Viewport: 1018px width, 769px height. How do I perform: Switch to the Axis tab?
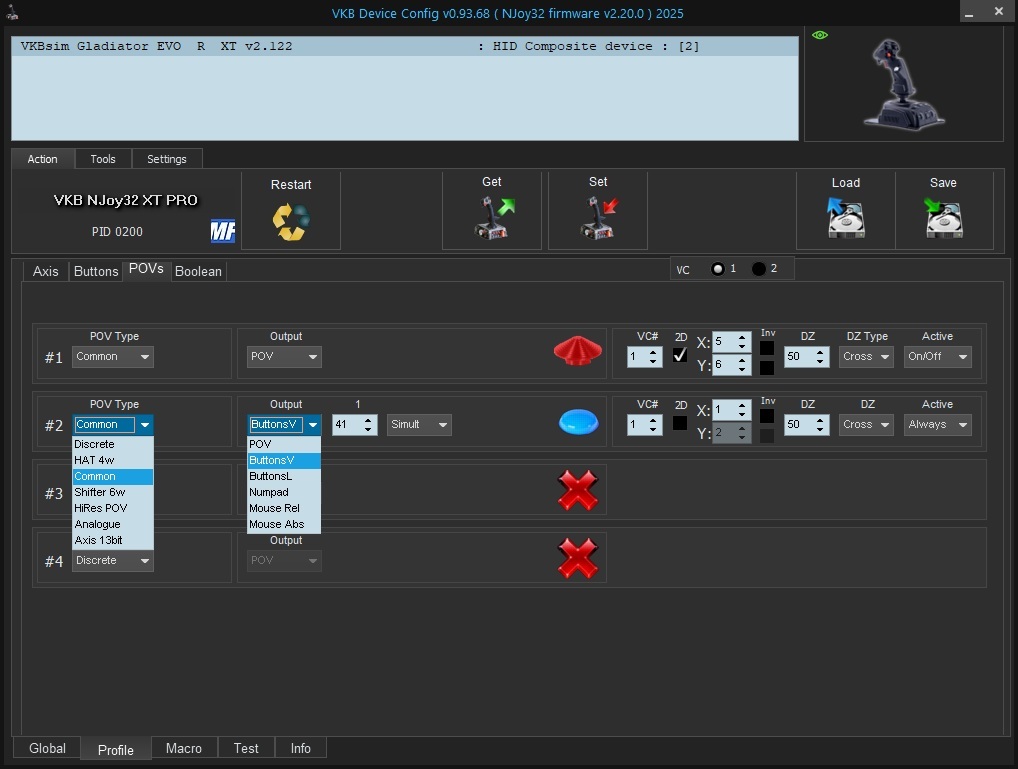click(45, 271)
